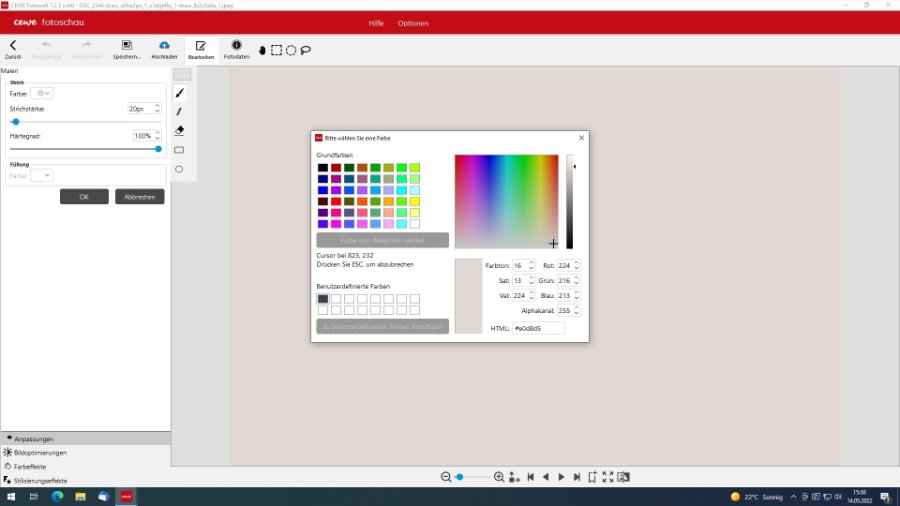Select the rectangular selection tool
900x506 pixels.
(277, 50)
